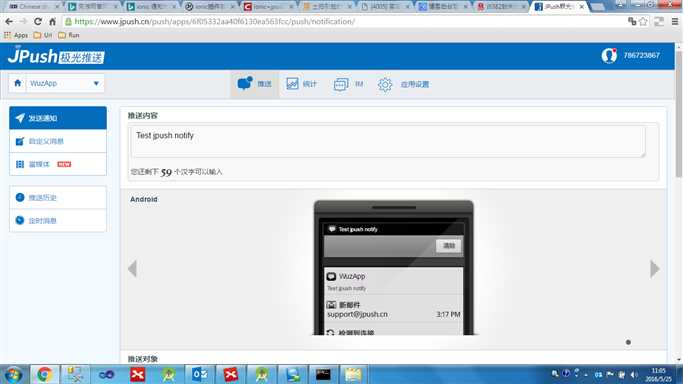The height and width of the screenshot is (384, 683).
Task: Open the Windows Start menu
Action: (x=13, y=374)
